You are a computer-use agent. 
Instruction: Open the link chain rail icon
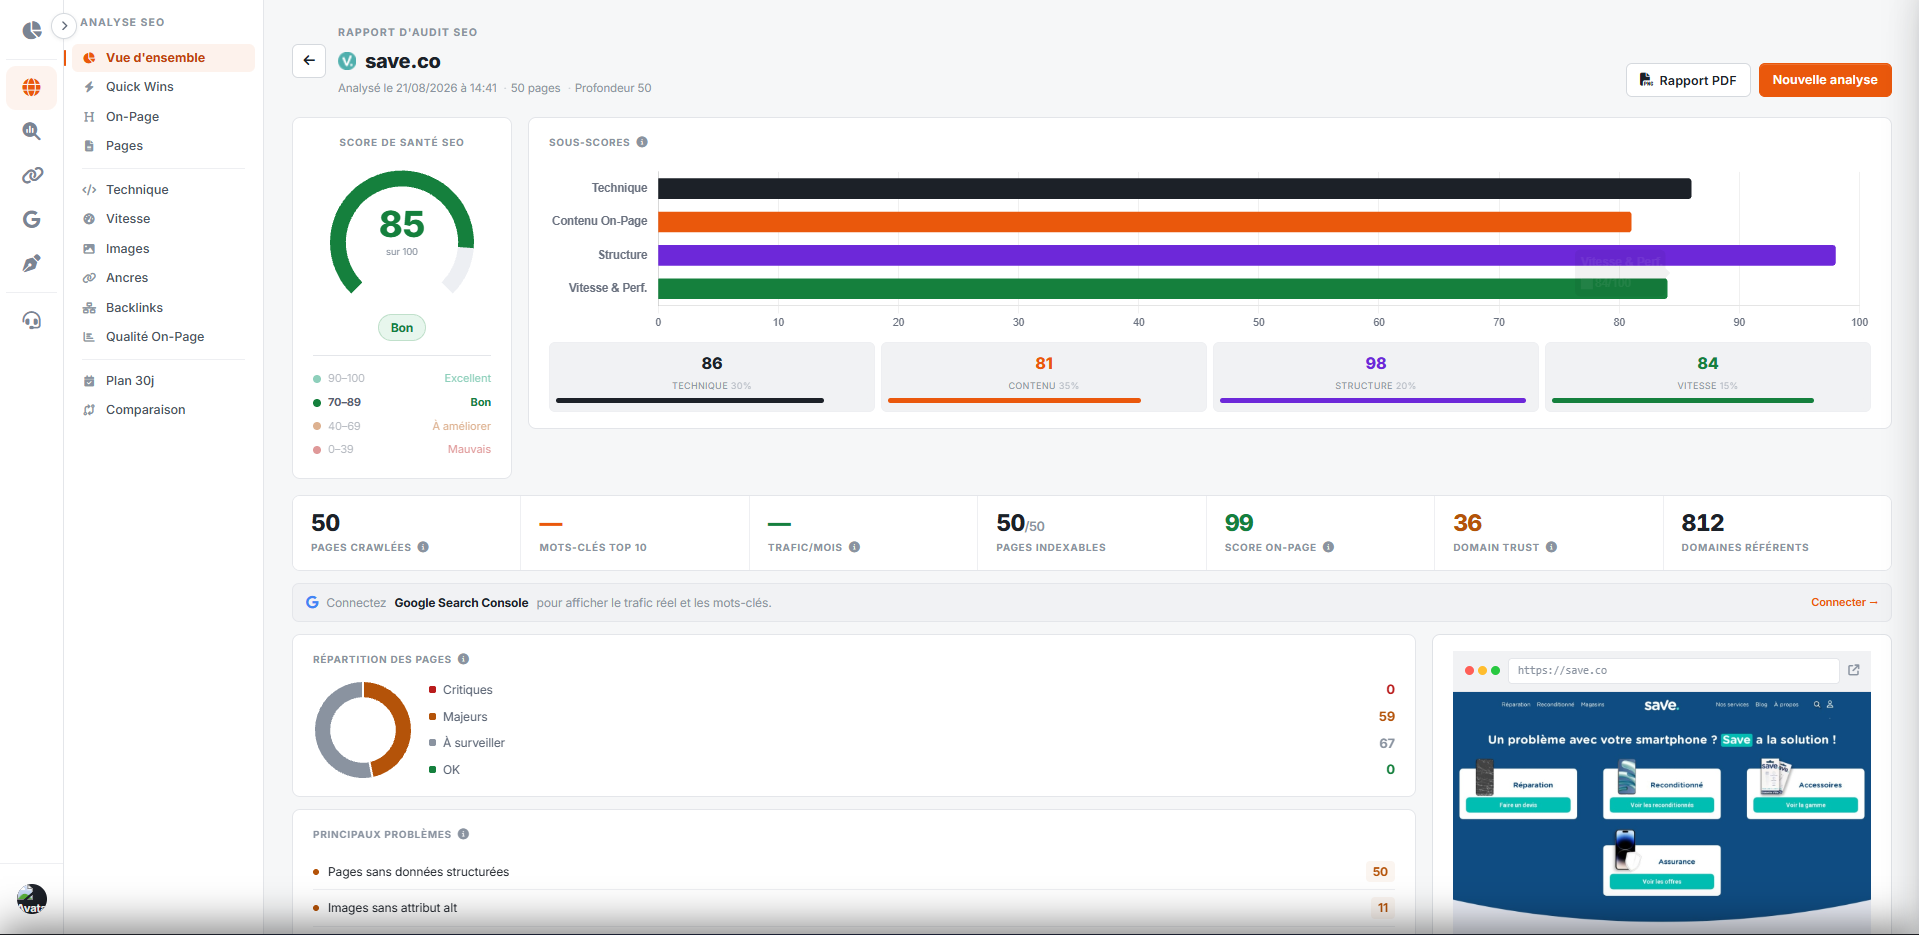click(32, 176)
